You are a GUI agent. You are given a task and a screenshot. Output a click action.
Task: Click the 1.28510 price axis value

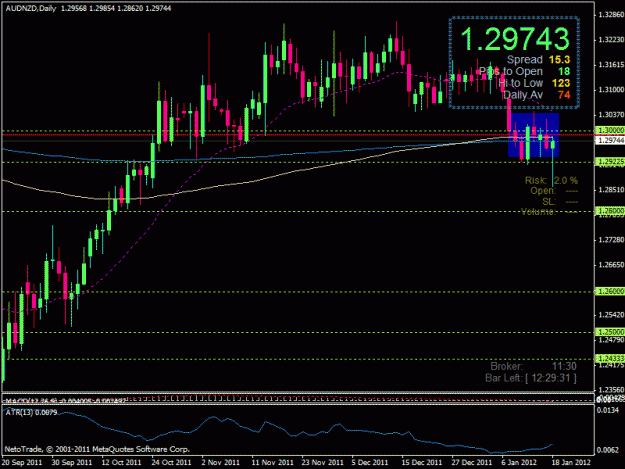click(611, 190)
